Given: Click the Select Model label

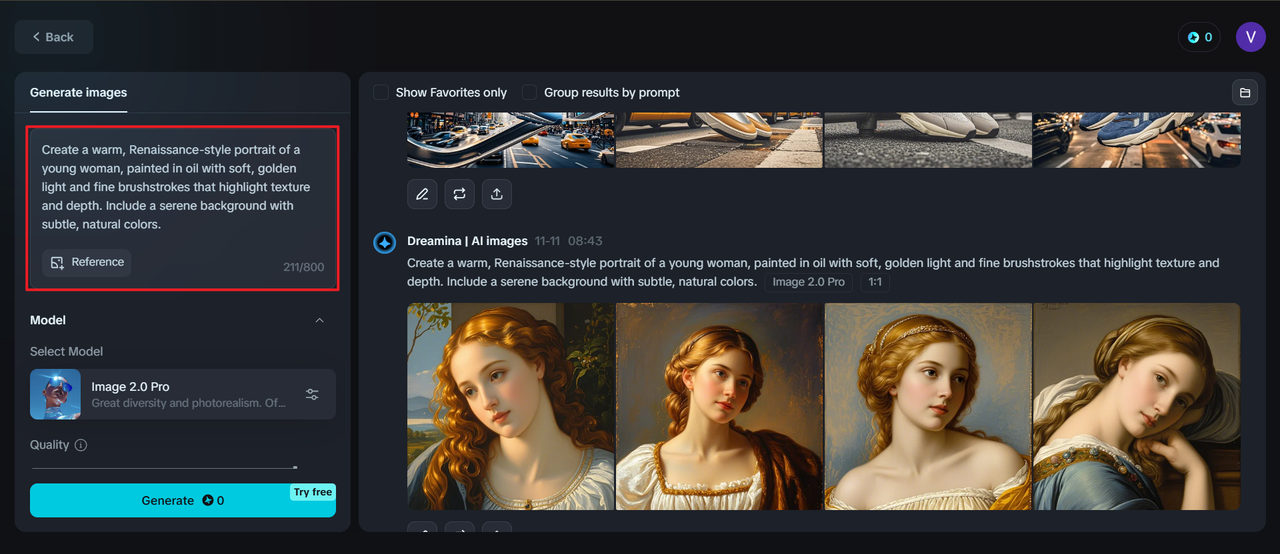Looking at the screenshot, I should 66,351.
